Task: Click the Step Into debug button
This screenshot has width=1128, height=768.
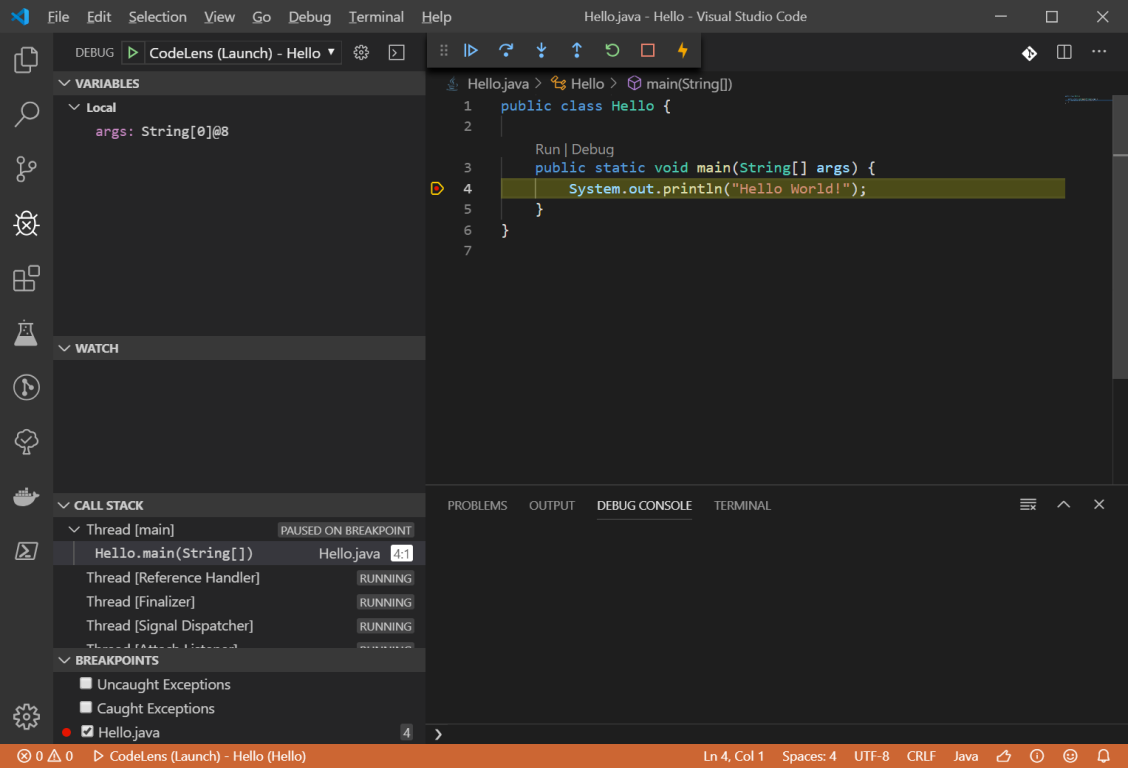Action: (x=541, y=50)
